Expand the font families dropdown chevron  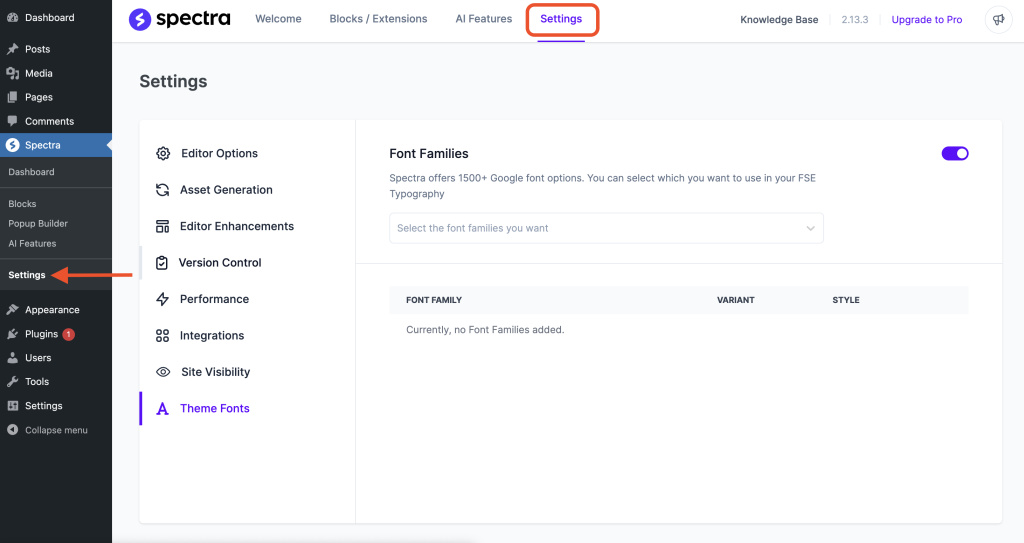[810, 228]
